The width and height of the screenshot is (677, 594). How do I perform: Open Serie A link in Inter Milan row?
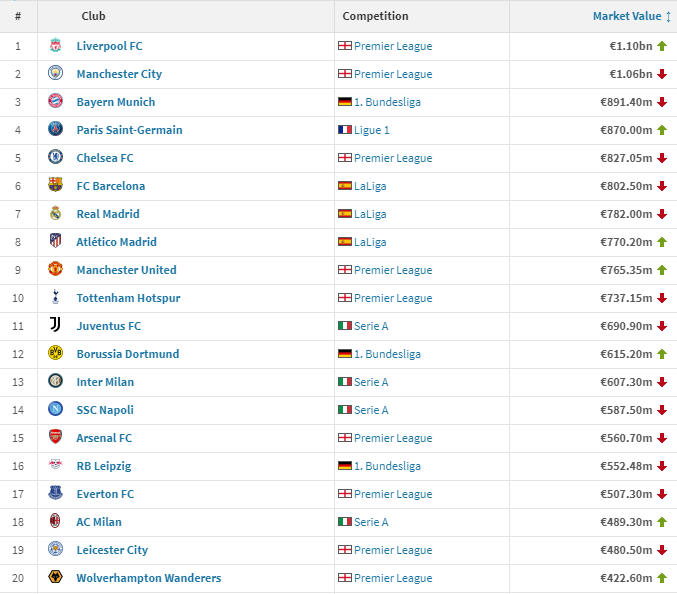pos(371,382)
